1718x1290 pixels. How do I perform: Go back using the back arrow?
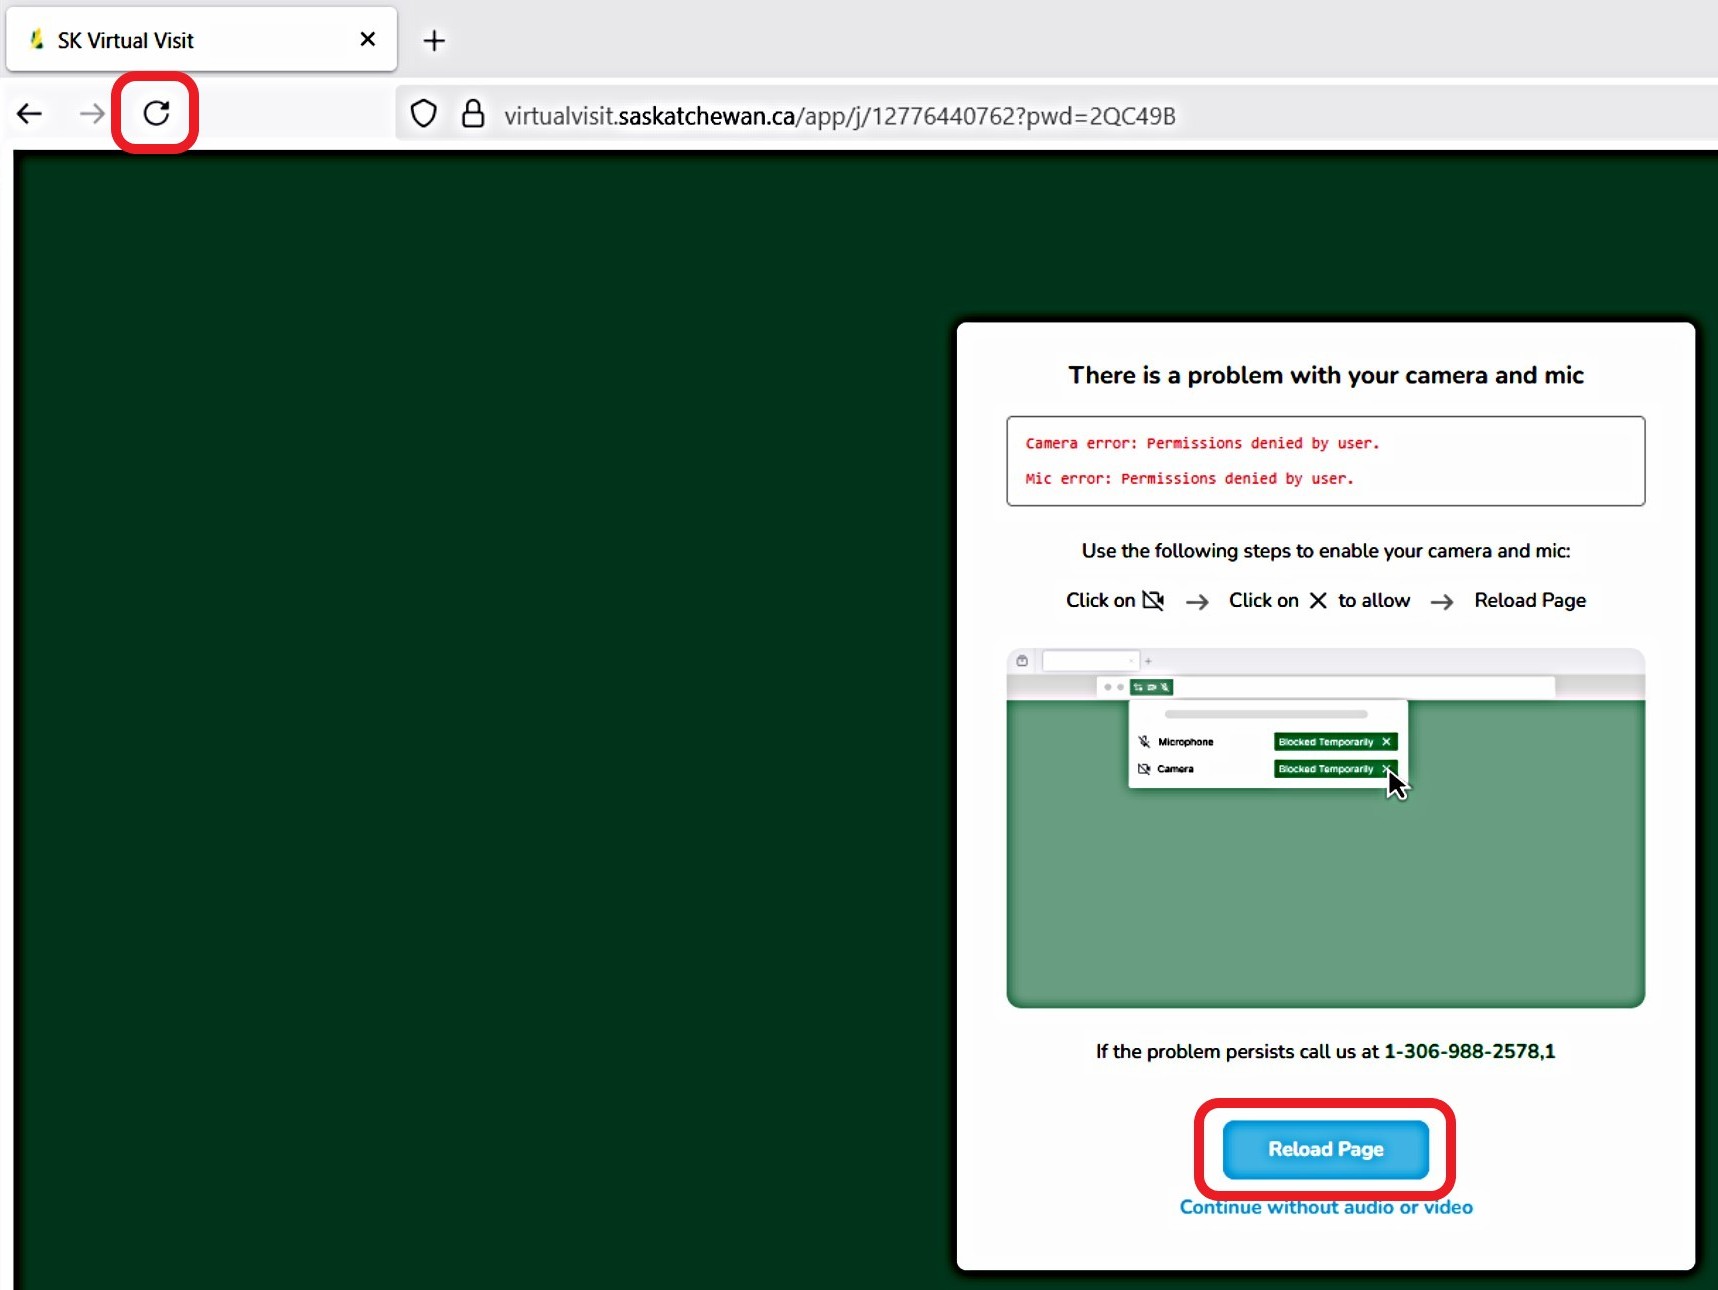point(30,114)
